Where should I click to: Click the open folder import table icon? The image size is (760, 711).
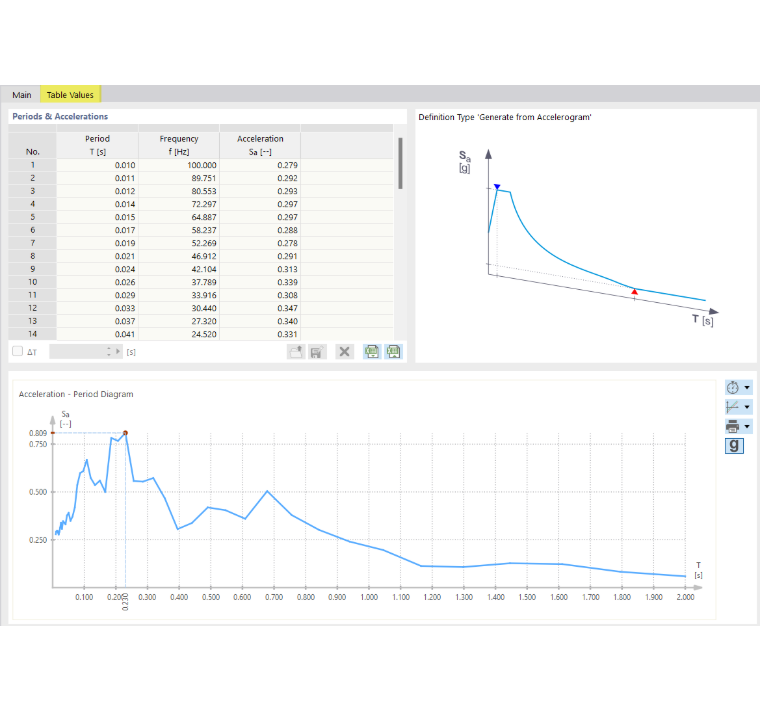(296, 352)
